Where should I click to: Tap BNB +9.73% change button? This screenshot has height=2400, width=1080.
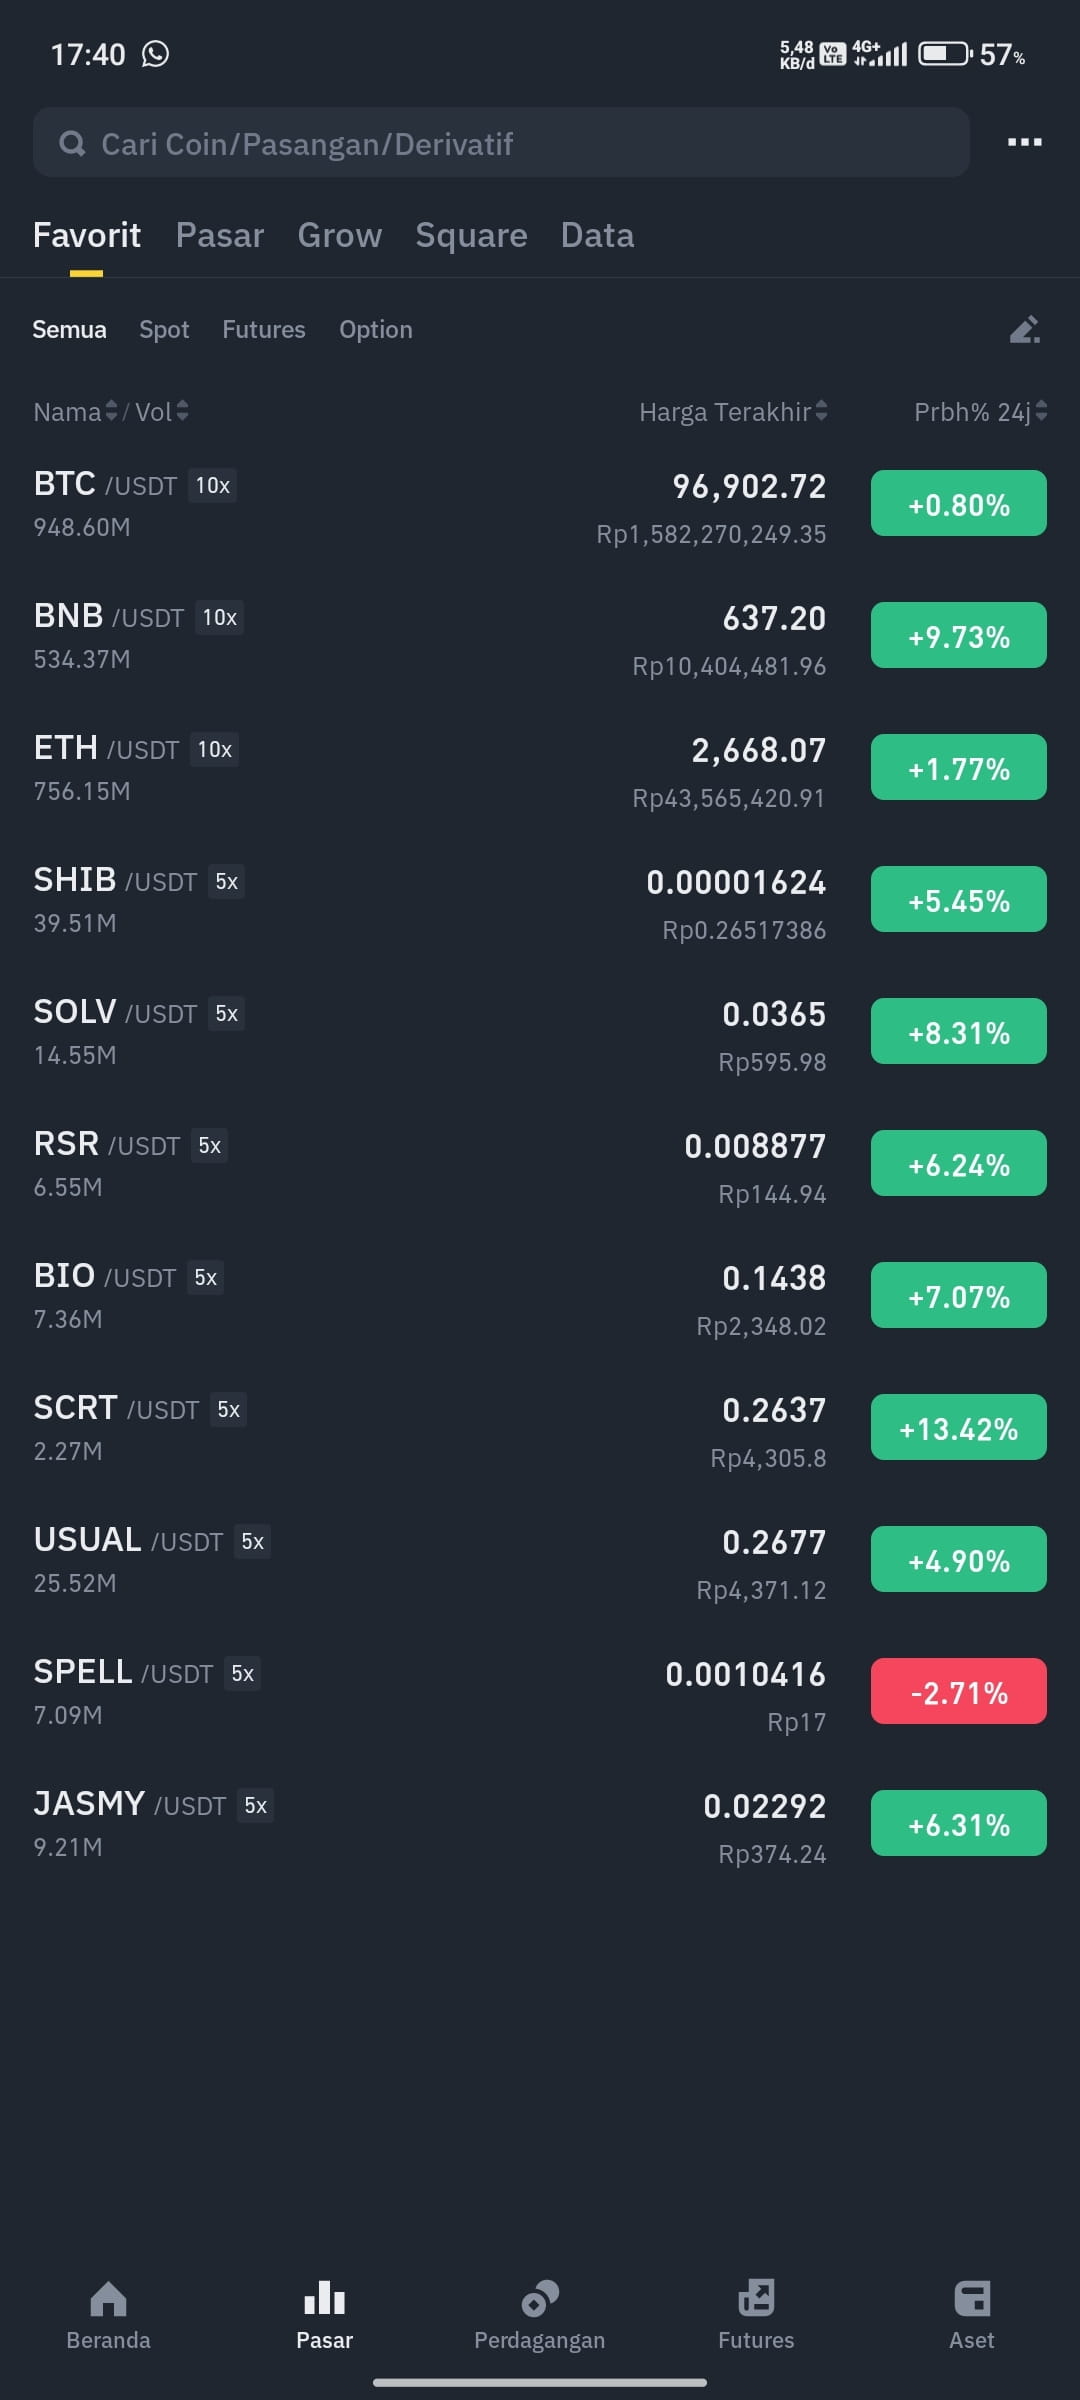click(958, 635)
